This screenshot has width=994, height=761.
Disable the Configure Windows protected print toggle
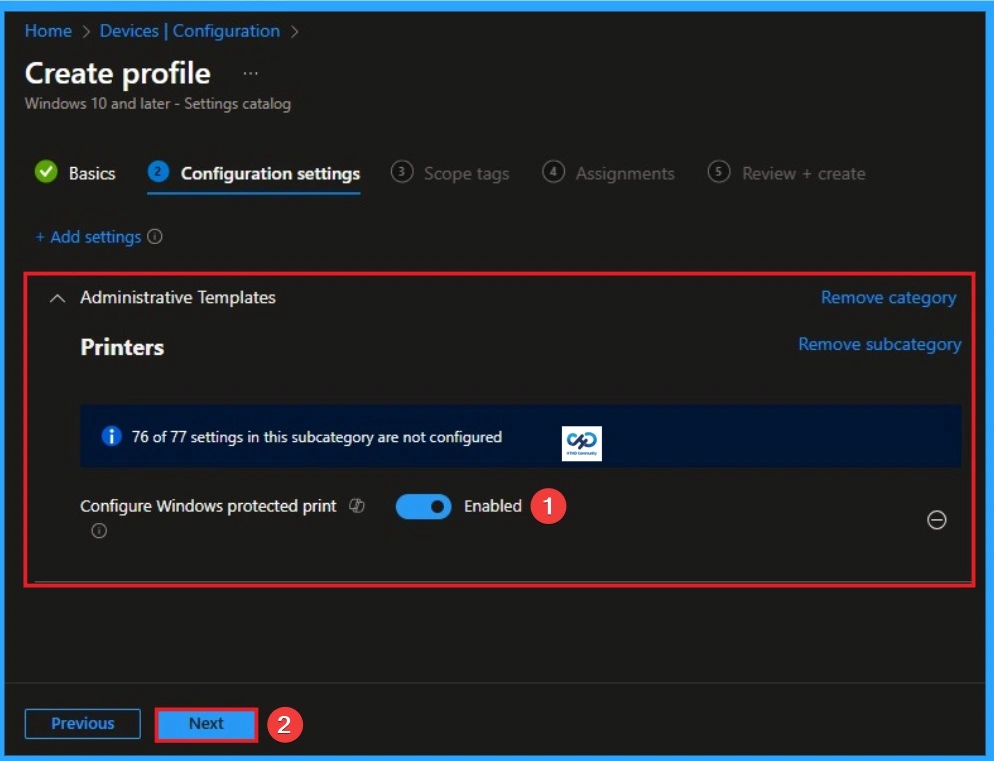pyautogui.click(x=423, y=506)
